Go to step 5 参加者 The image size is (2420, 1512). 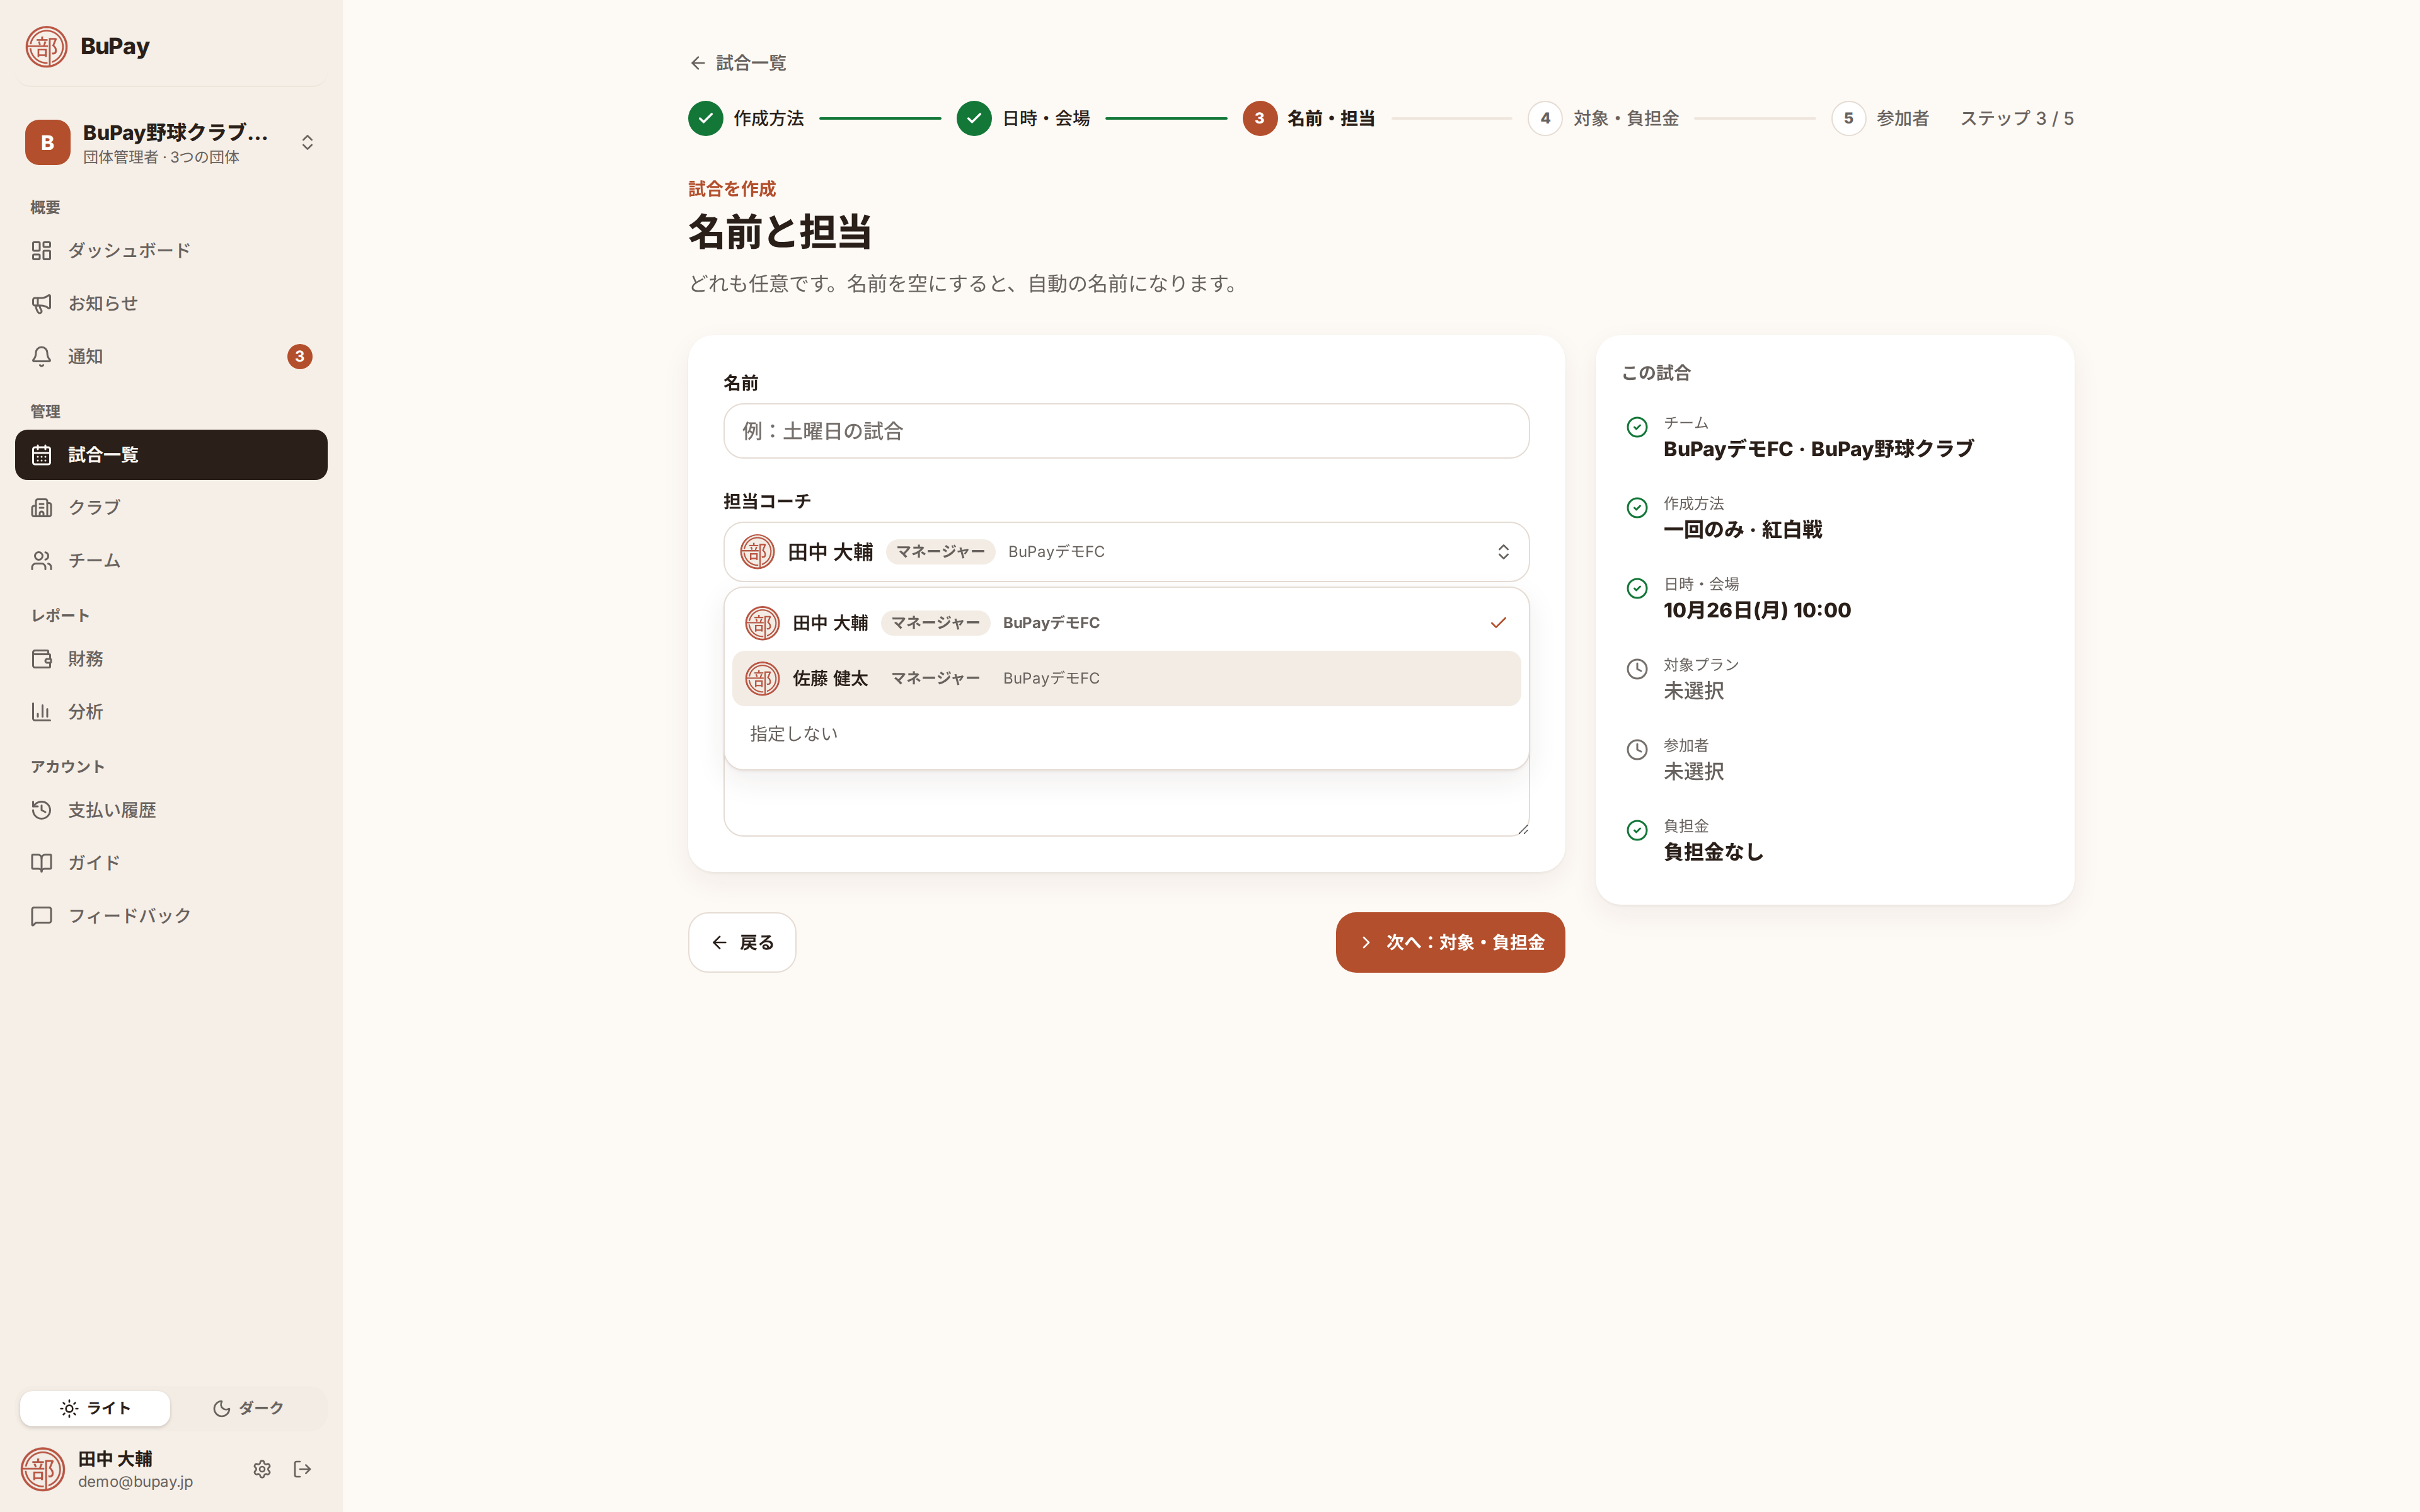[x=1880, y=118]
